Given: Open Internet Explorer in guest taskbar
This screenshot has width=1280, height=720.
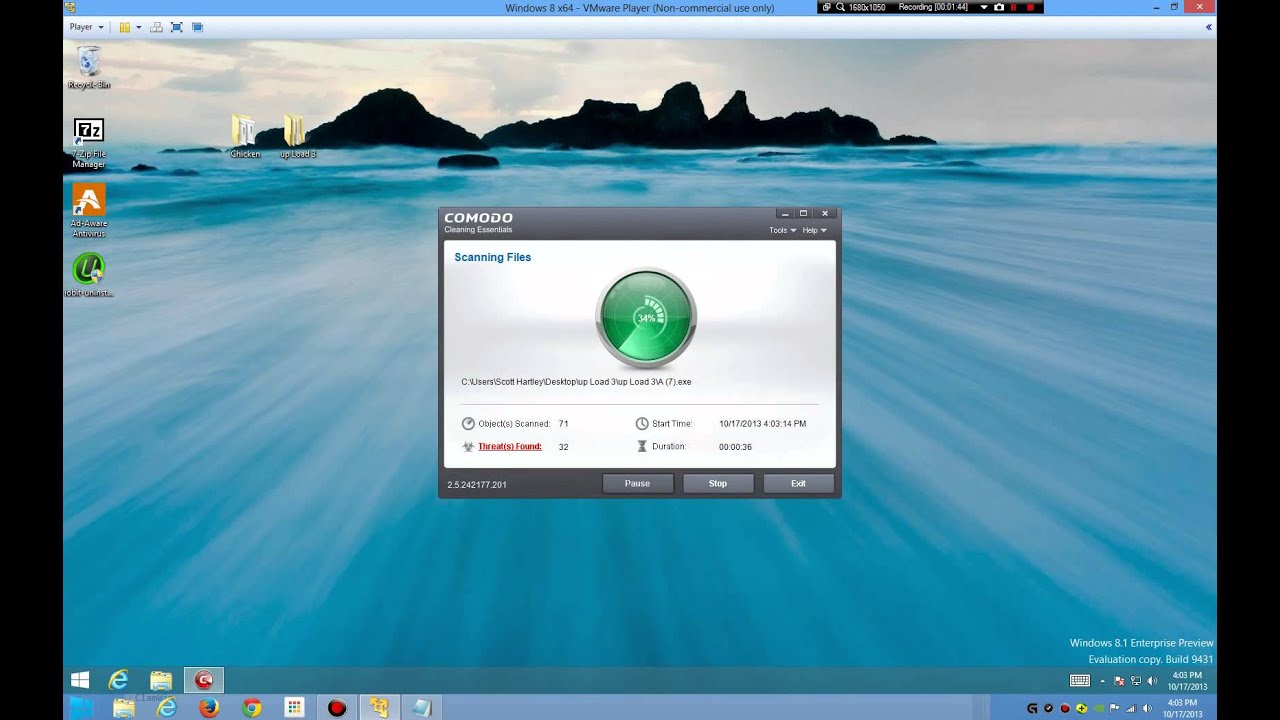Looking at the screenshot, I should (x=119, y=680).
